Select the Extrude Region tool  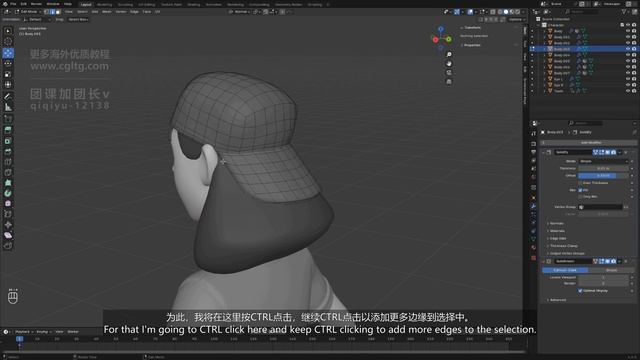[x=8, y=130]
